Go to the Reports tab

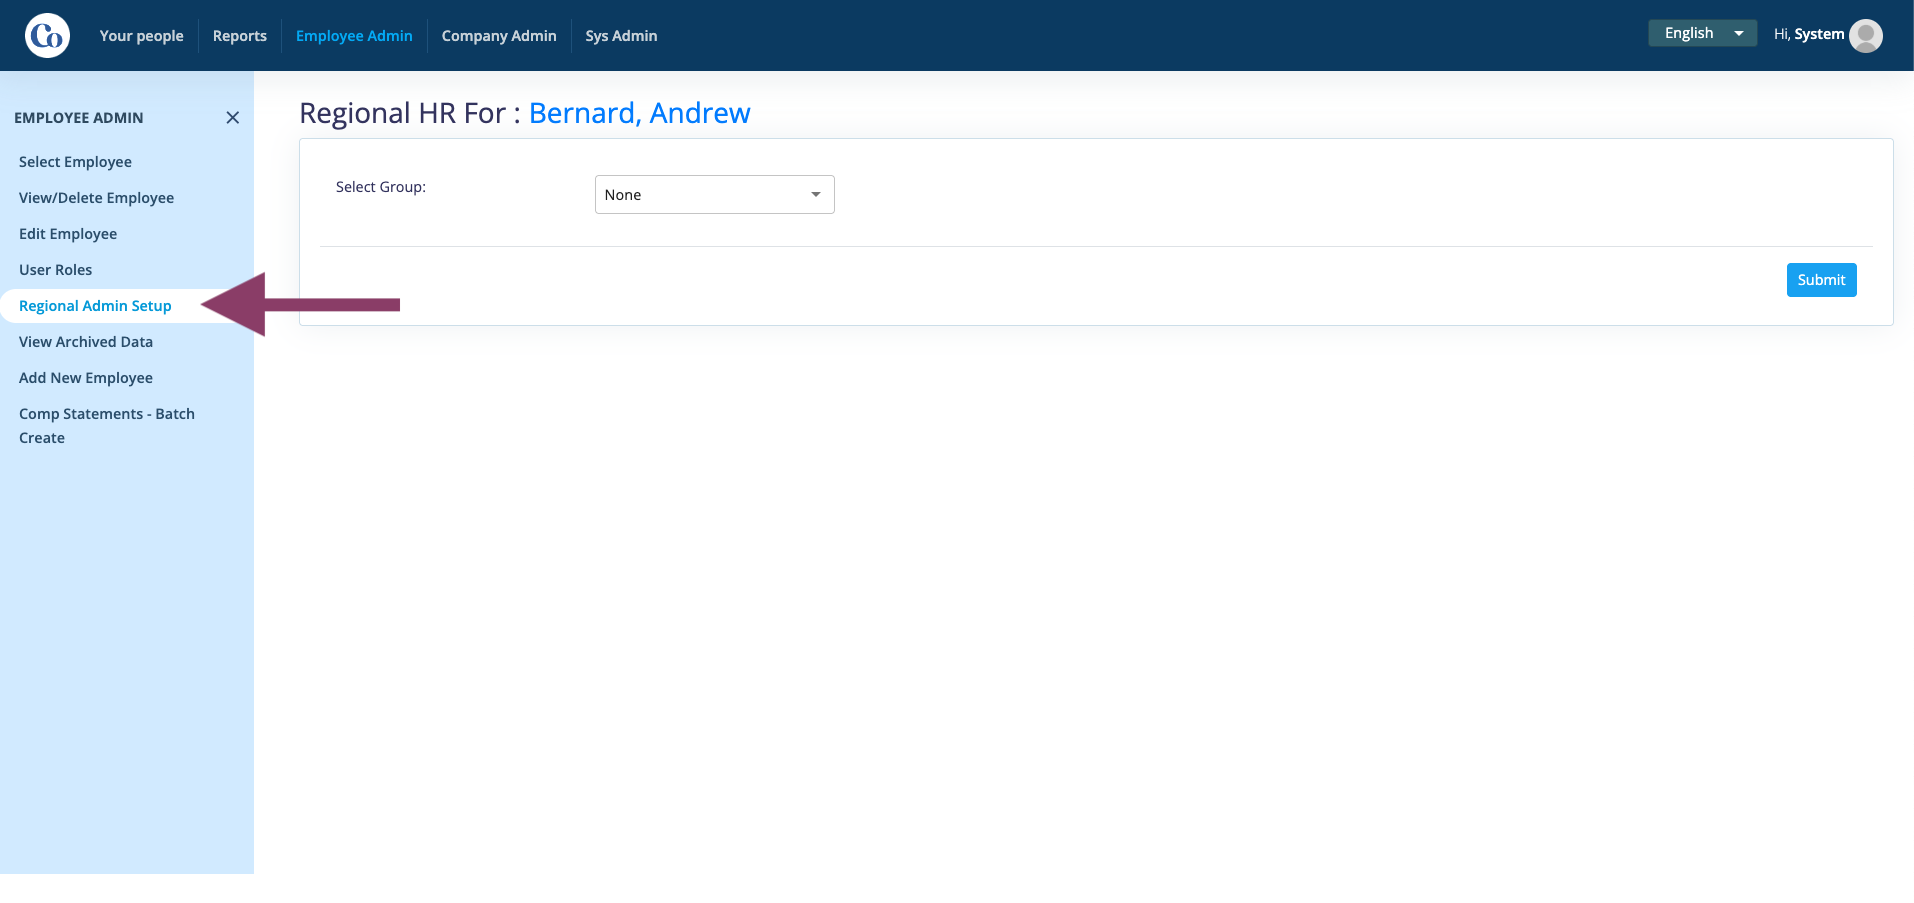240,35
